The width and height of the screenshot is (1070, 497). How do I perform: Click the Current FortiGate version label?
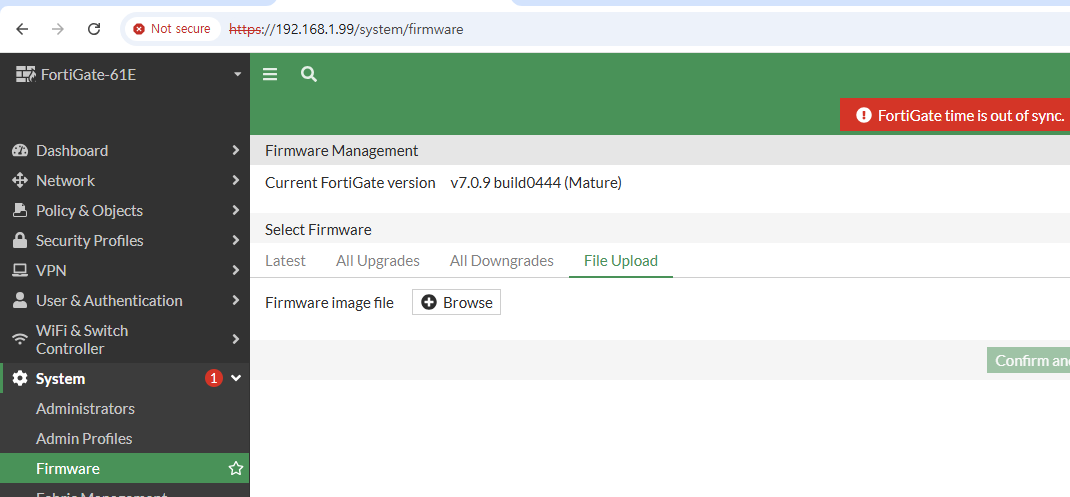[350, 183]
